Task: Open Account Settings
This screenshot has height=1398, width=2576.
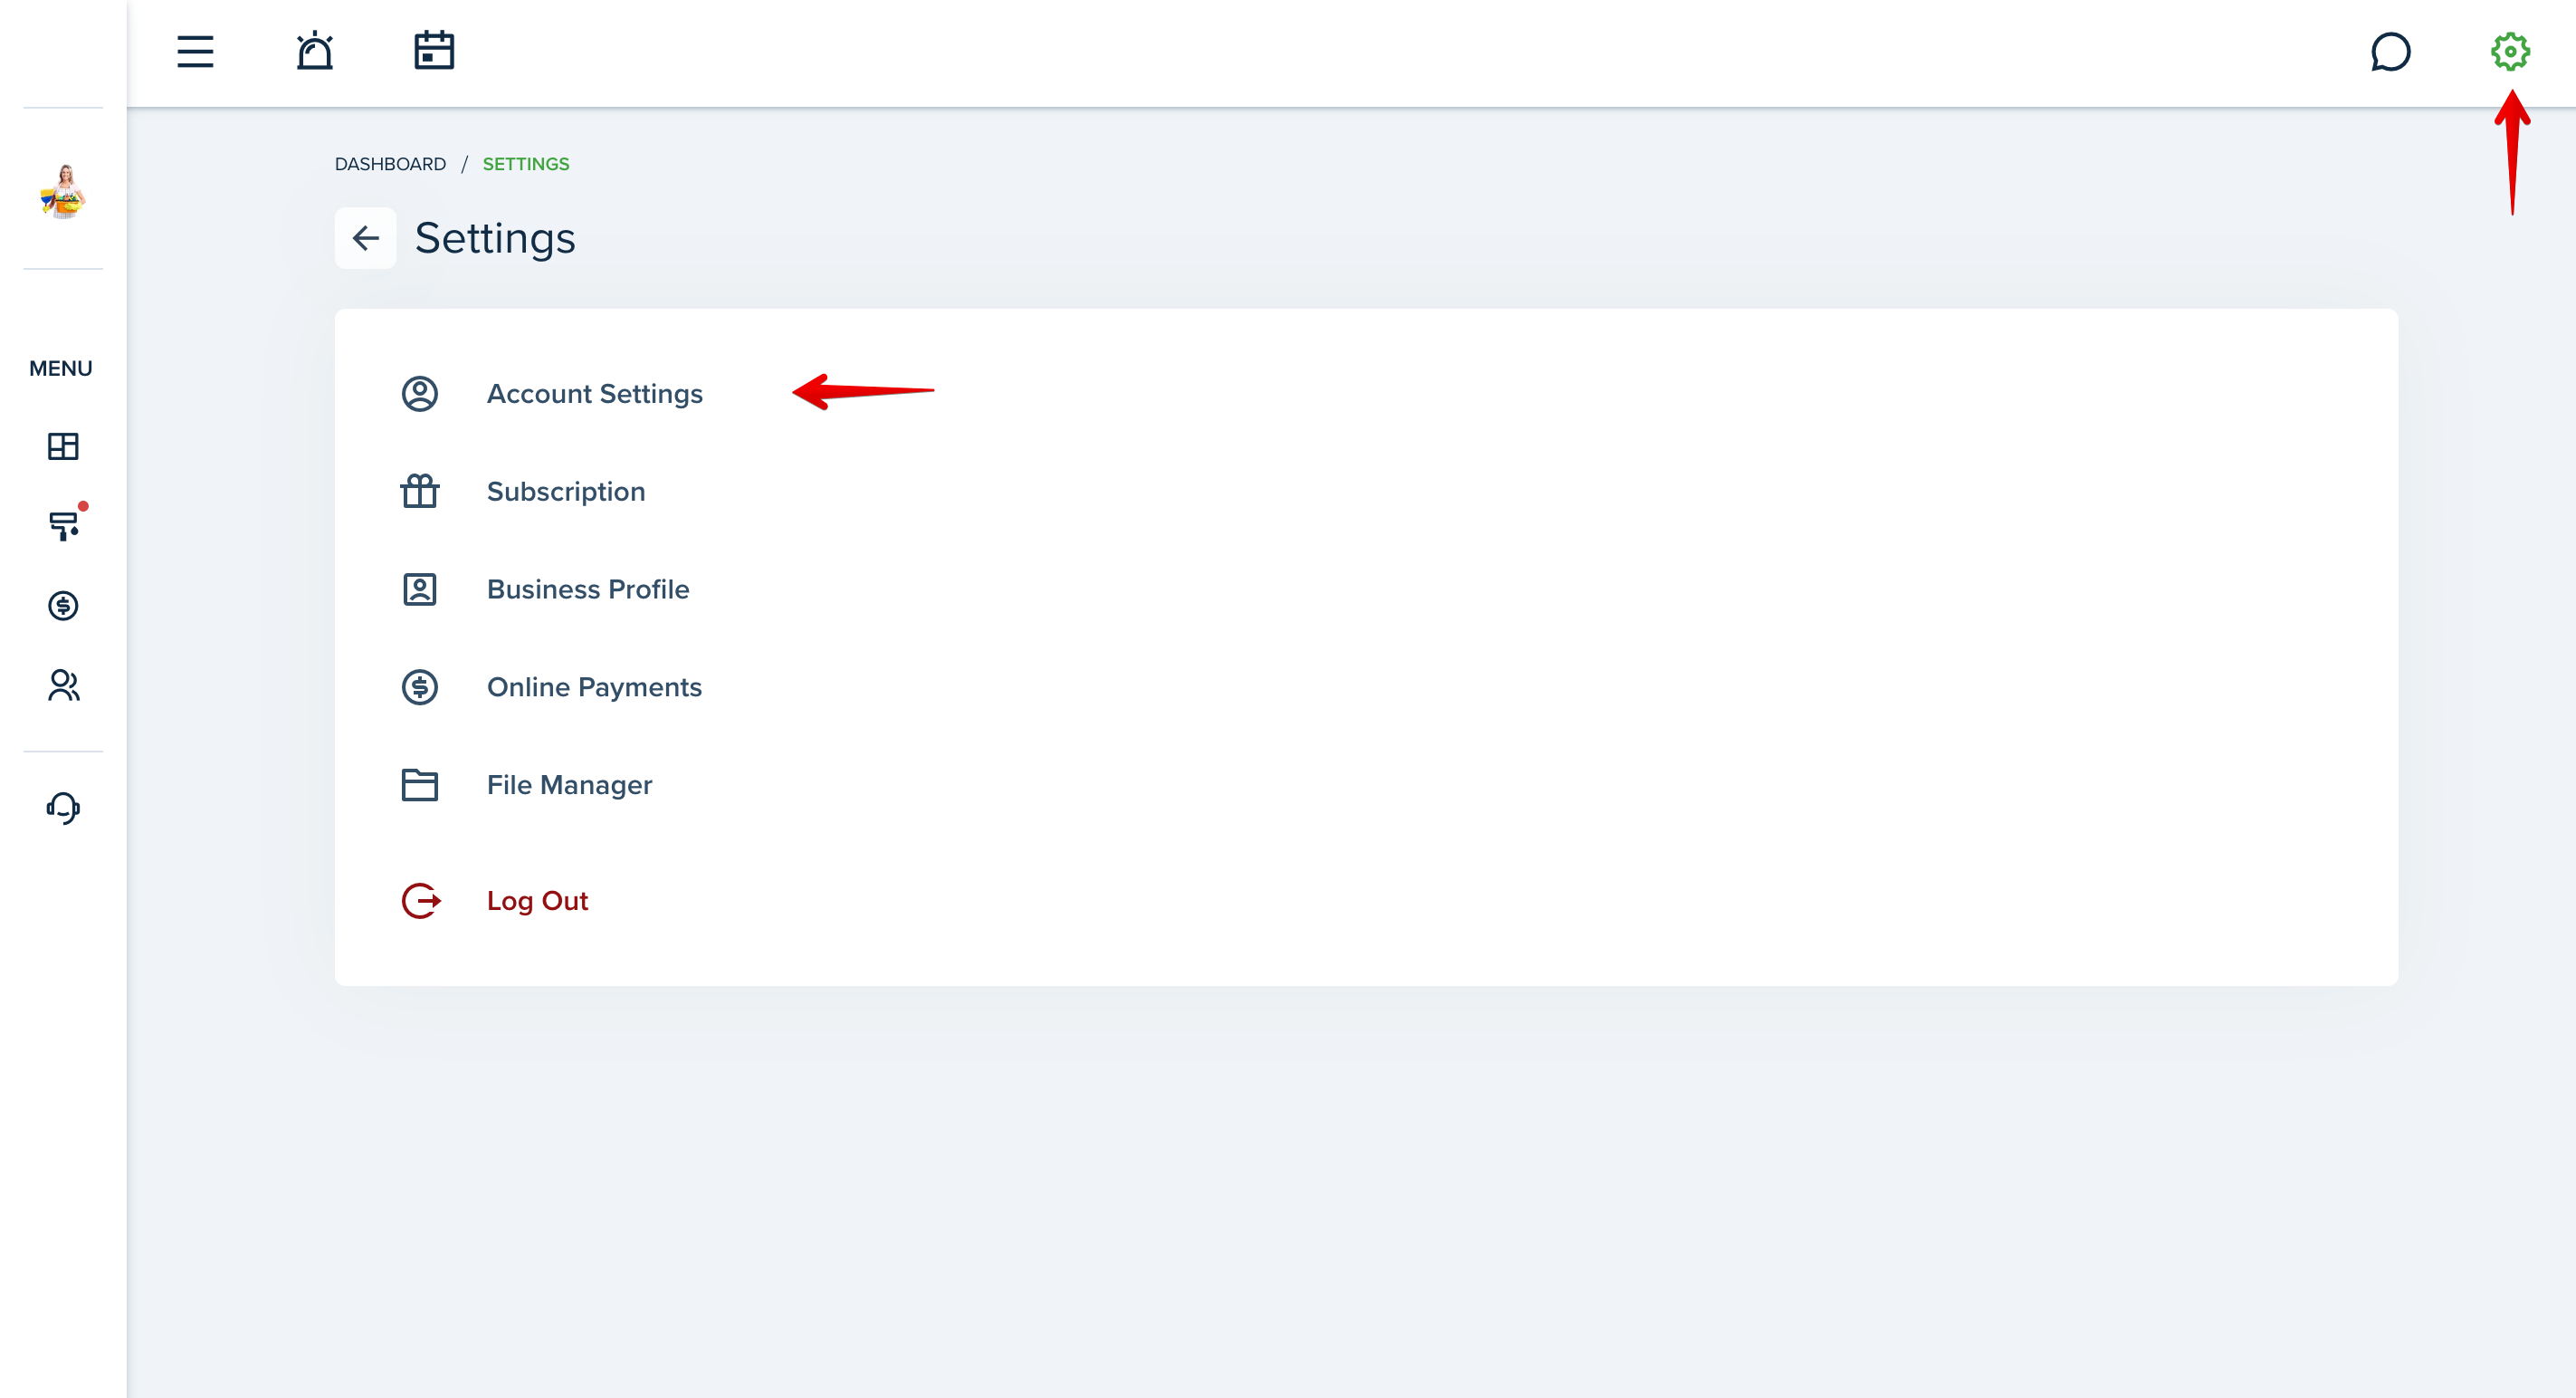Action: click(x=595, y=394)
